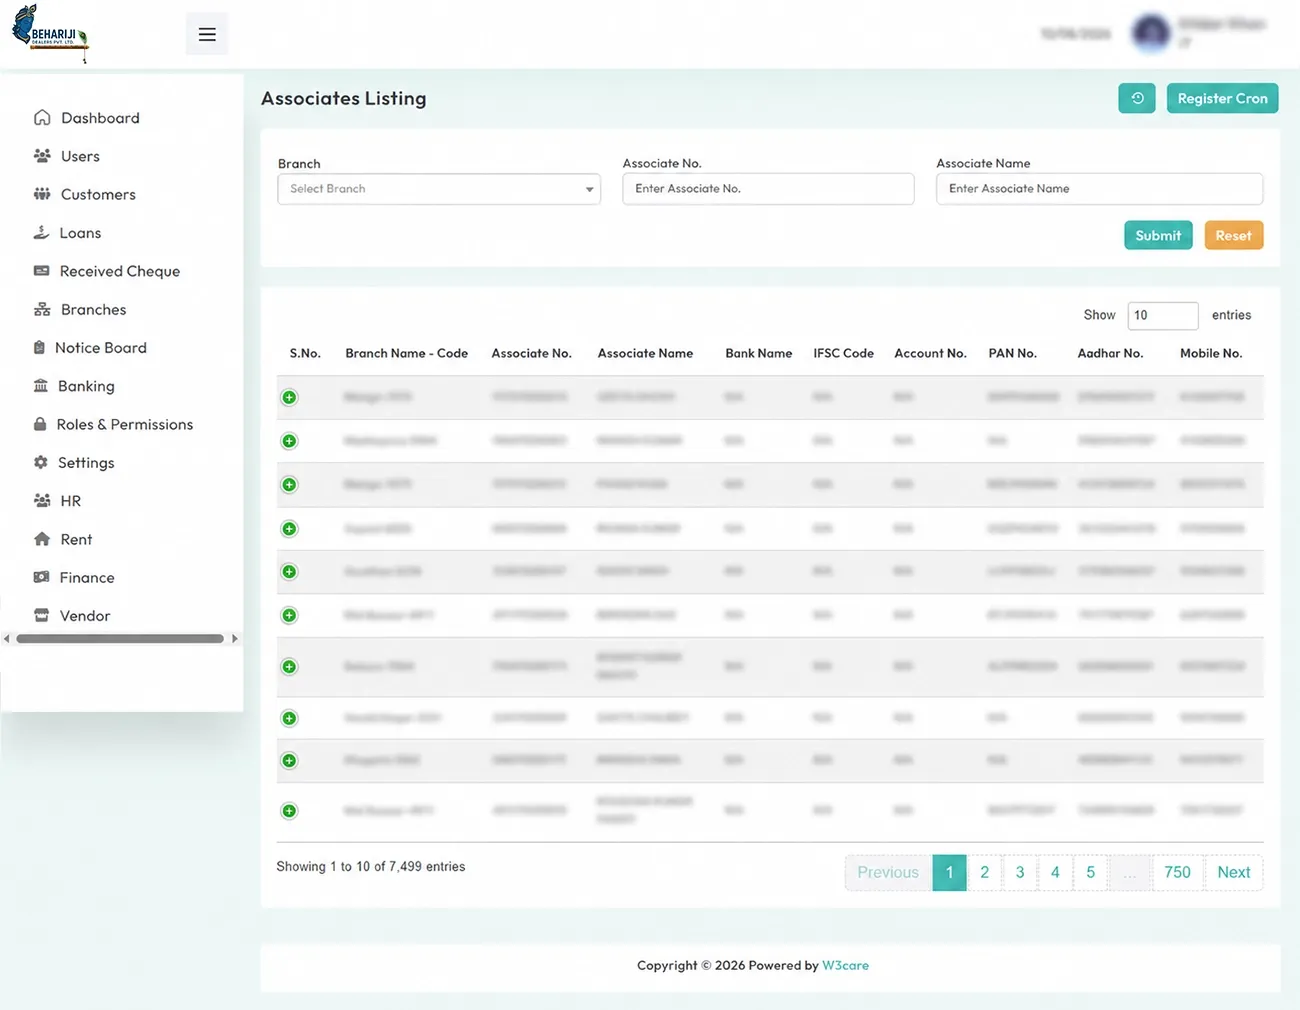Follow the W3care footer link
1300x1010 pixels.
[845, 965]
